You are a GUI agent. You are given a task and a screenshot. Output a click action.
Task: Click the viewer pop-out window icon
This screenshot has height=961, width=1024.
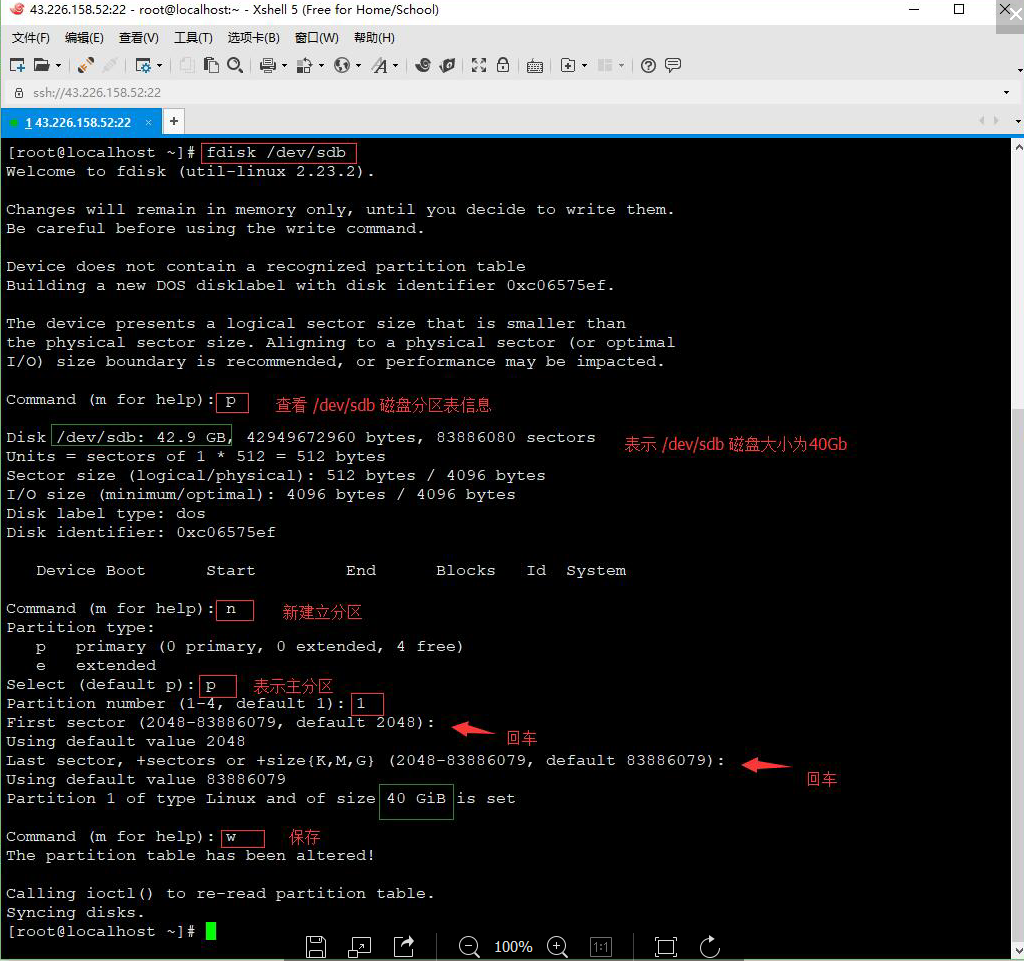coord(359,947)
